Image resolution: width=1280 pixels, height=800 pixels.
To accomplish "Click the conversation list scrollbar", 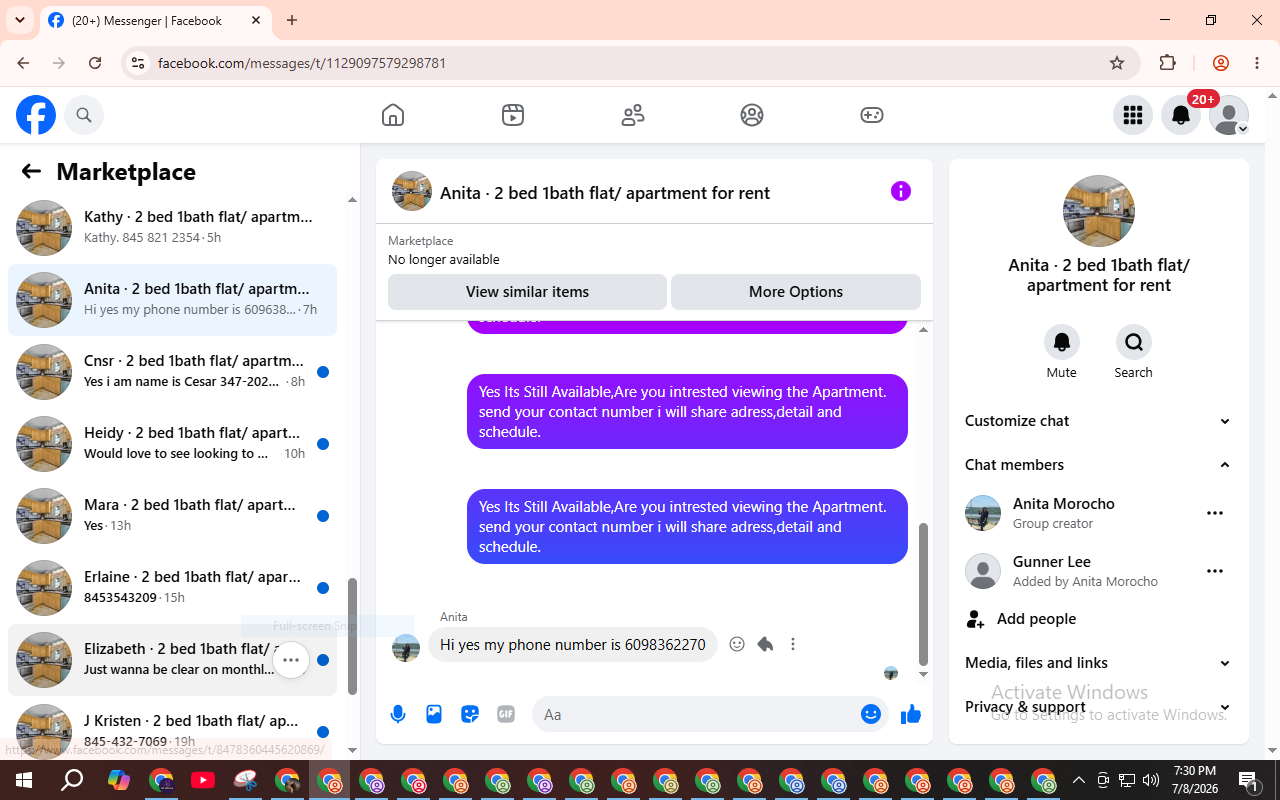I will click(352, 636).
